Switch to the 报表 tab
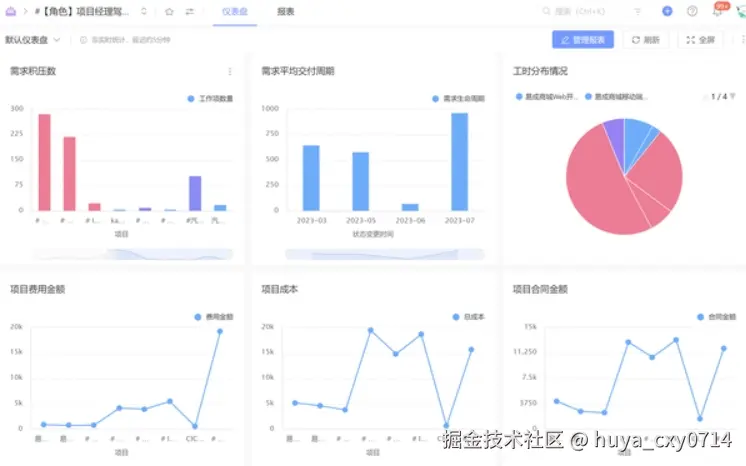Screen dimensions: 746x466 (285, 11)
